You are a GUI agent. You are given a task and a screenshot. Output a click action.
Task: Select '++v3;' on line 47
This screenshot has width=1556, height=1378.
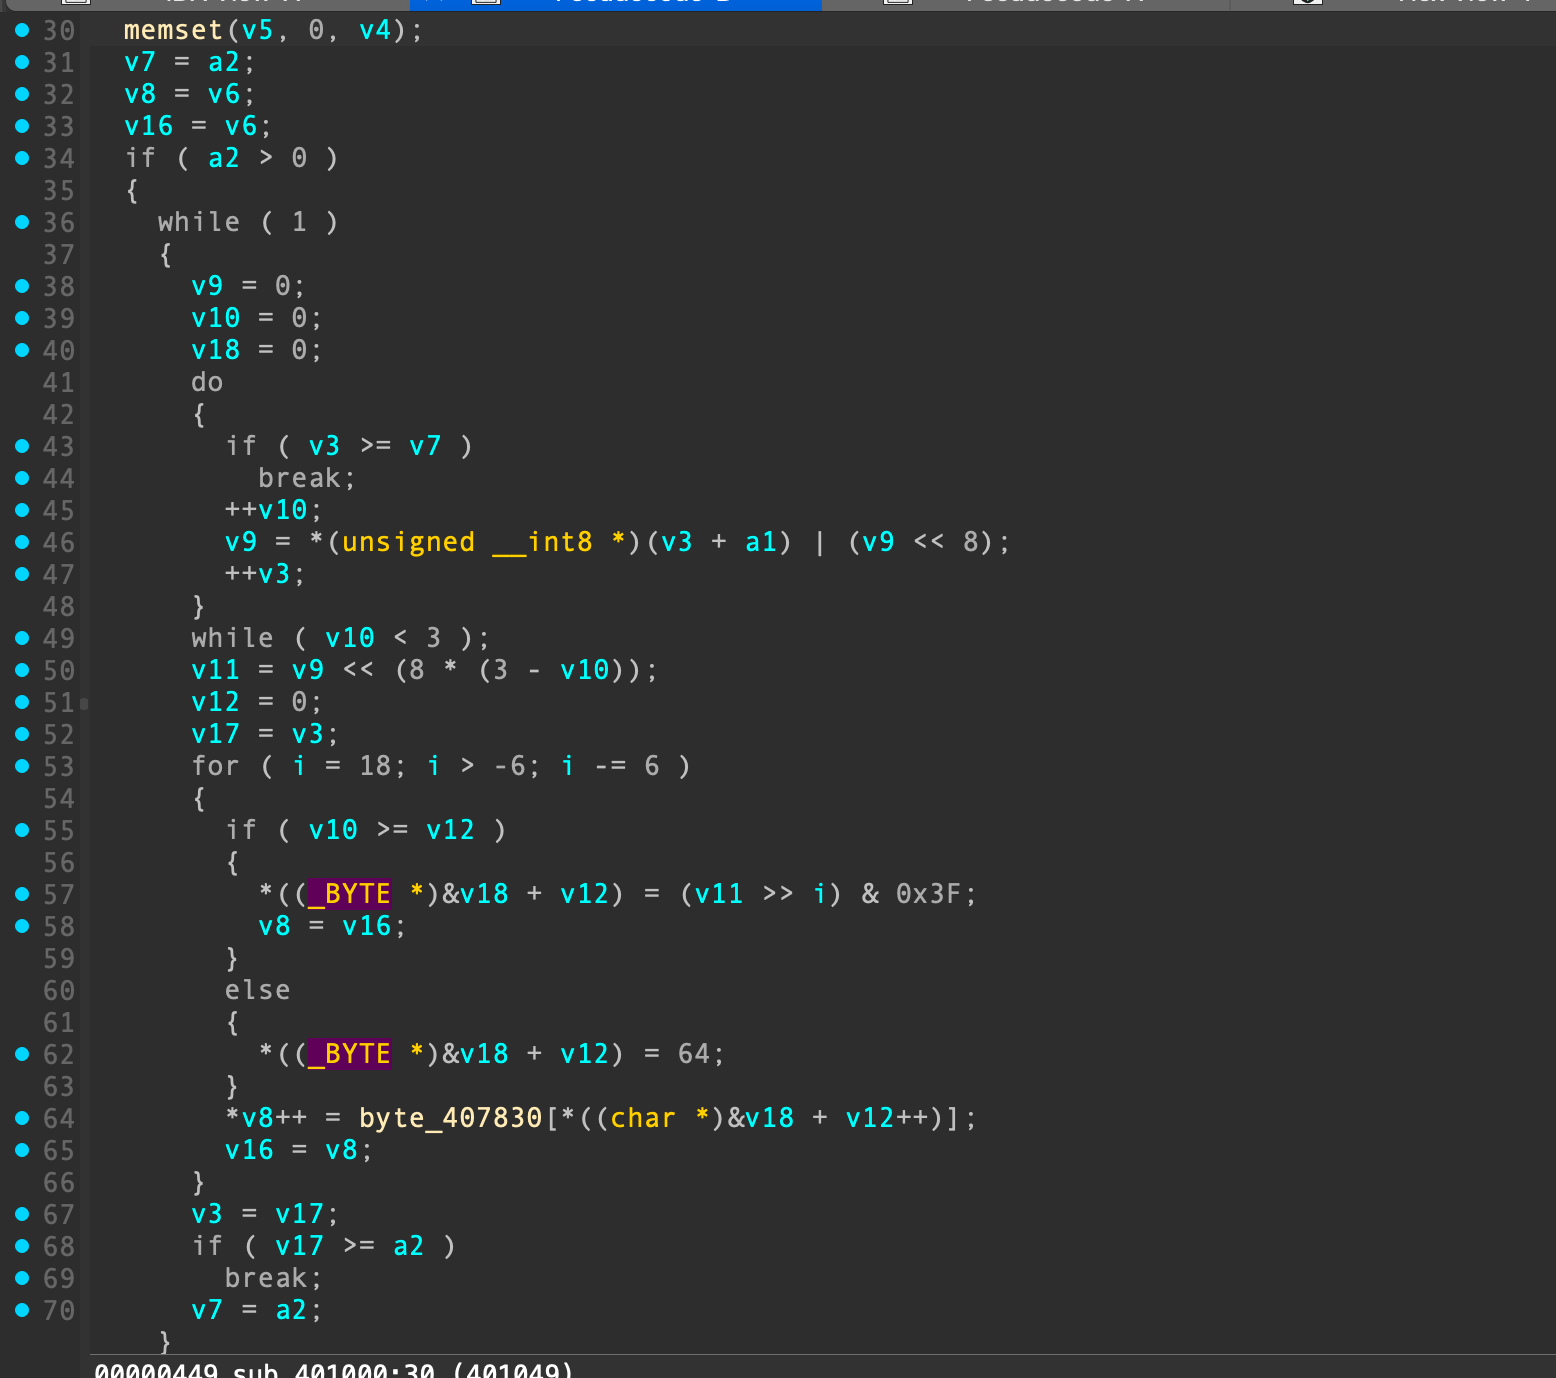point(265,574)
